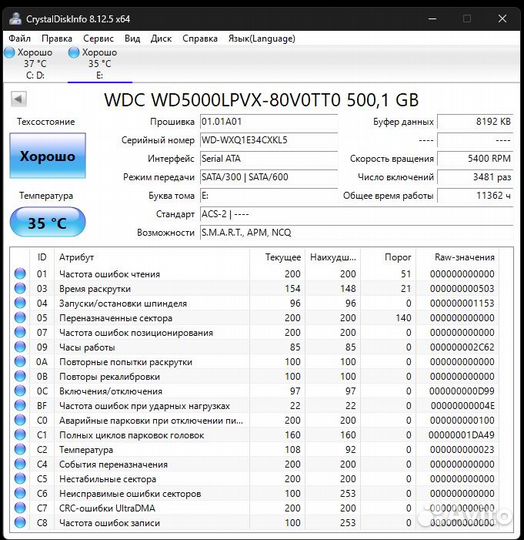Click the 11362 ч power-on hours field
The width and height of the screenshot is (524, 540).
475,196
